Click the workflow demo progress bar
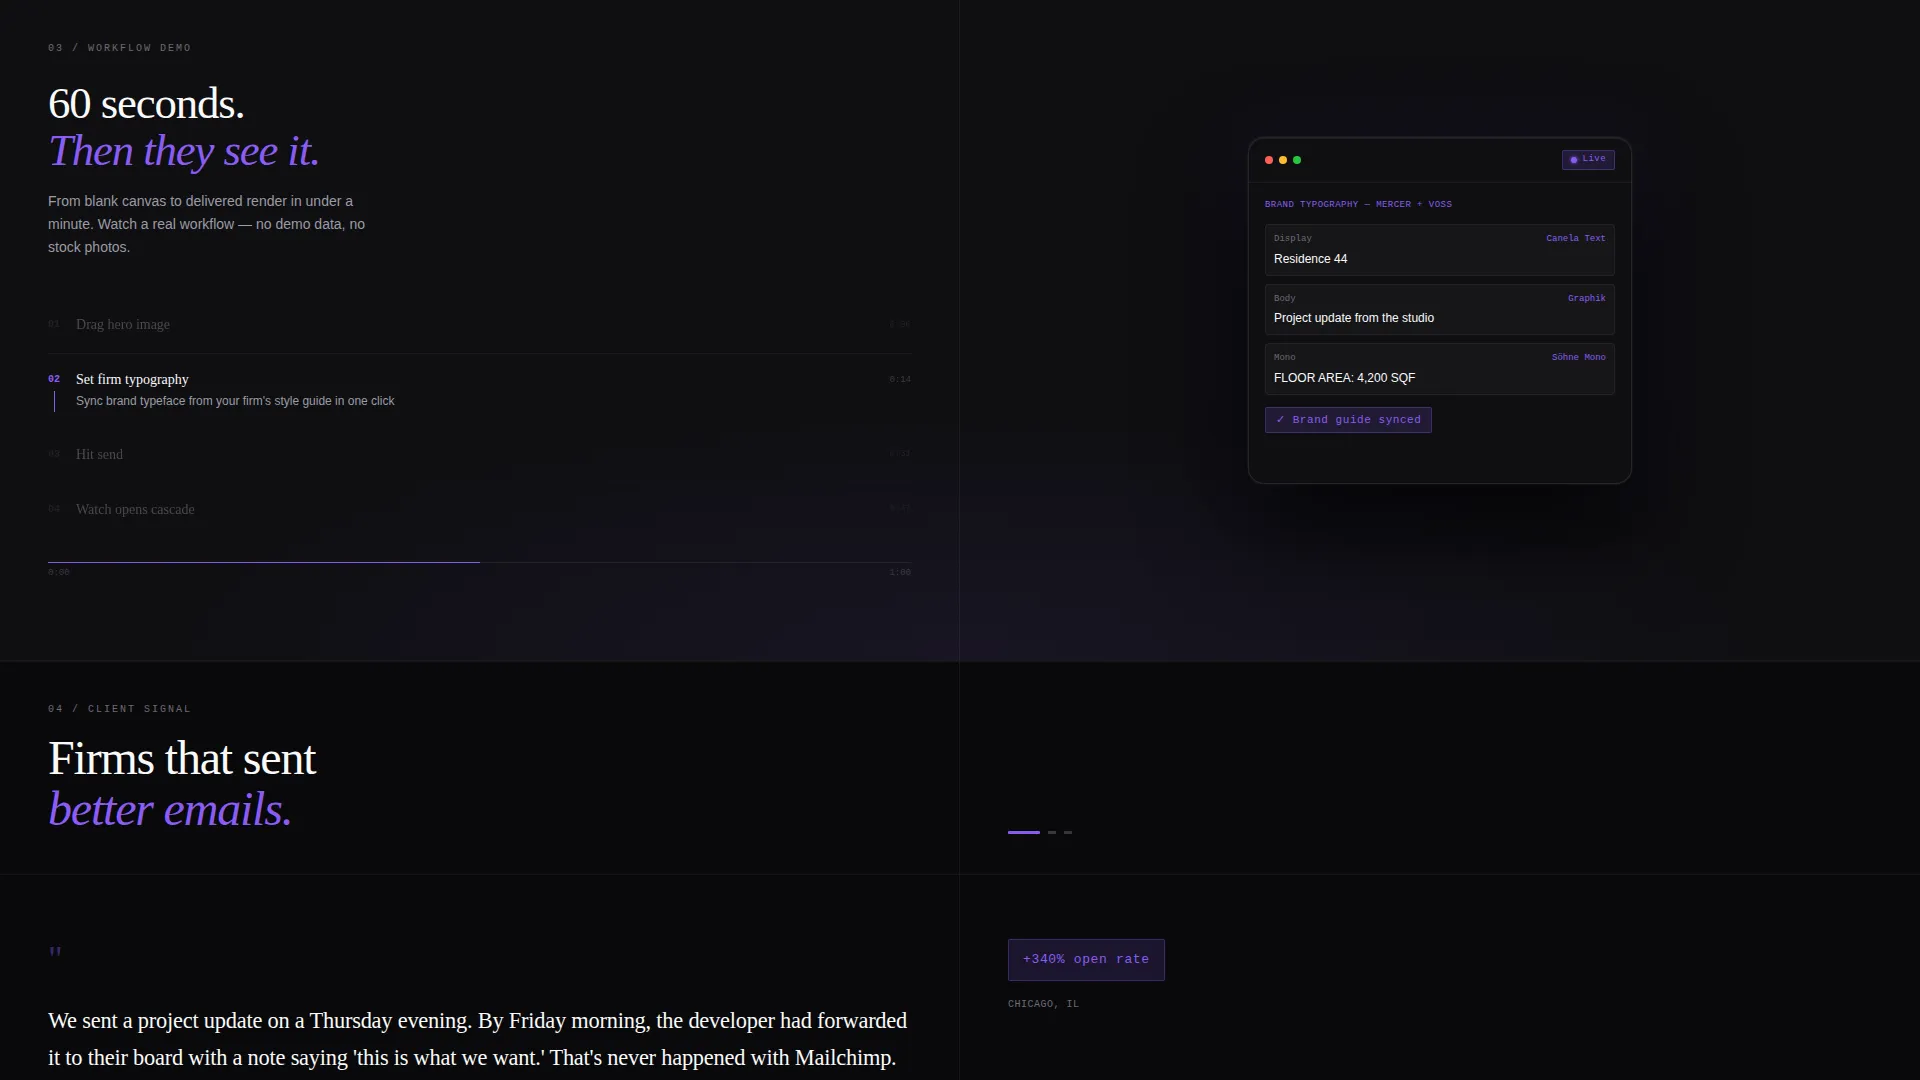Image resolution: width=1920 pixels, height=1080 pixels. click(479, 562)
